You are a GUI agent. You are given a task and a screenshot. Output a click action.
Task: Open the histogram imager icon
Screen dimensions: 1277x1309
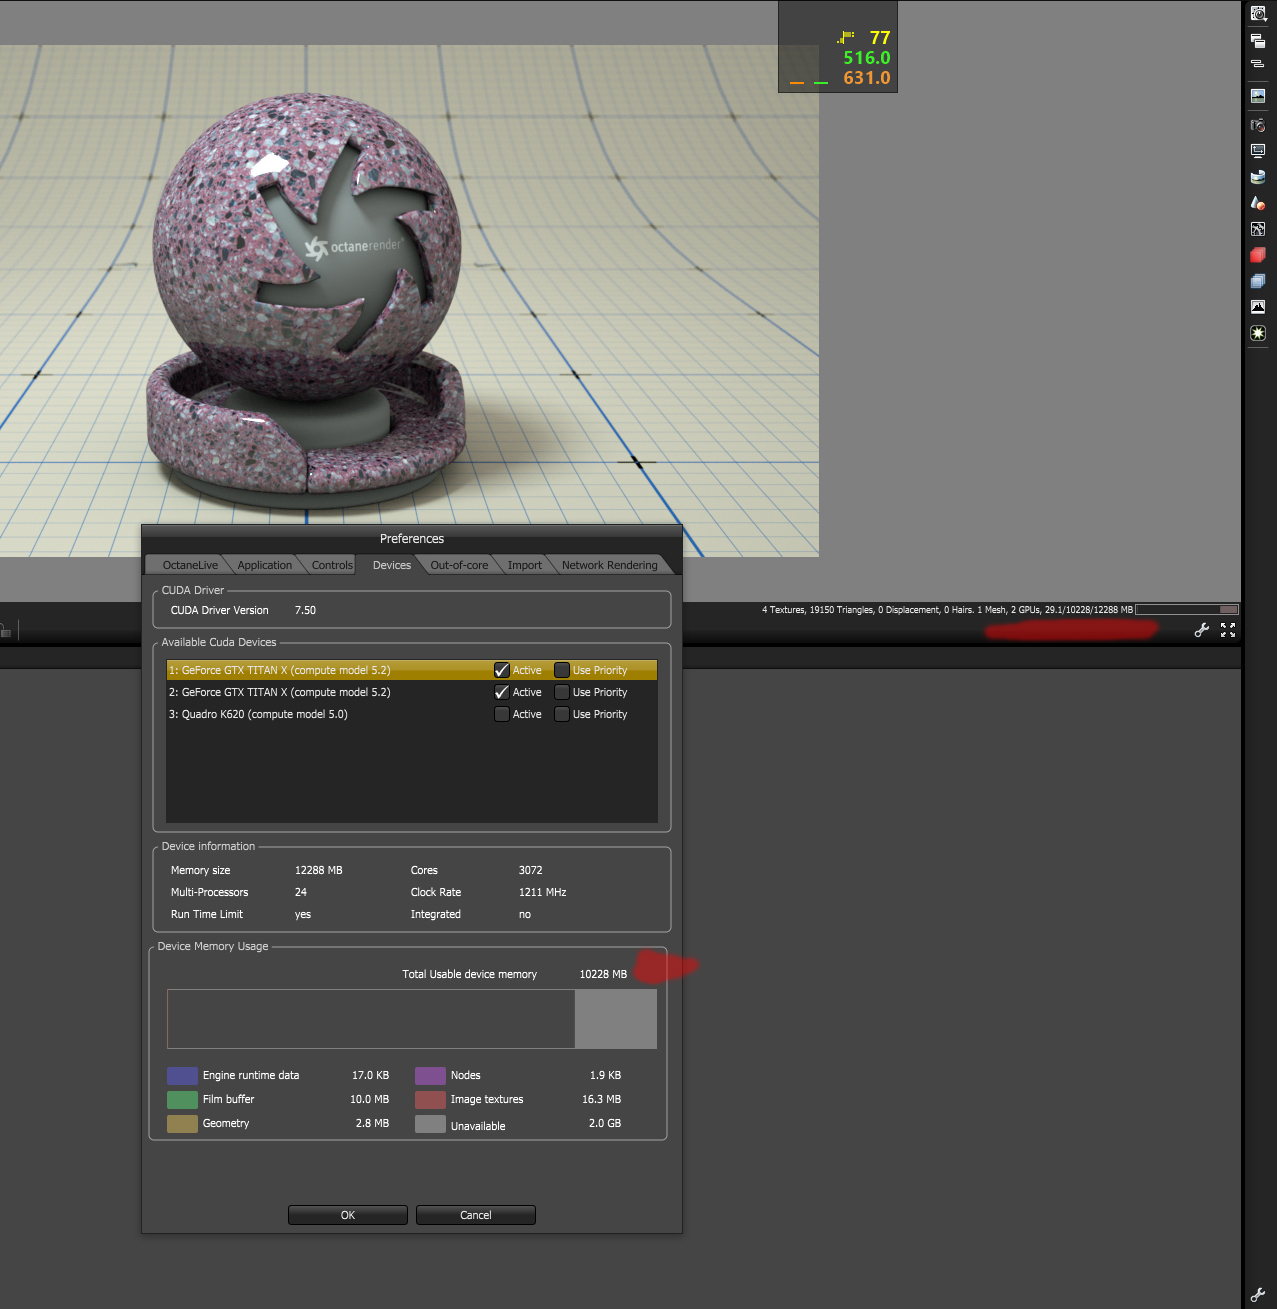pyautogui.click(x=1258, y=307)
